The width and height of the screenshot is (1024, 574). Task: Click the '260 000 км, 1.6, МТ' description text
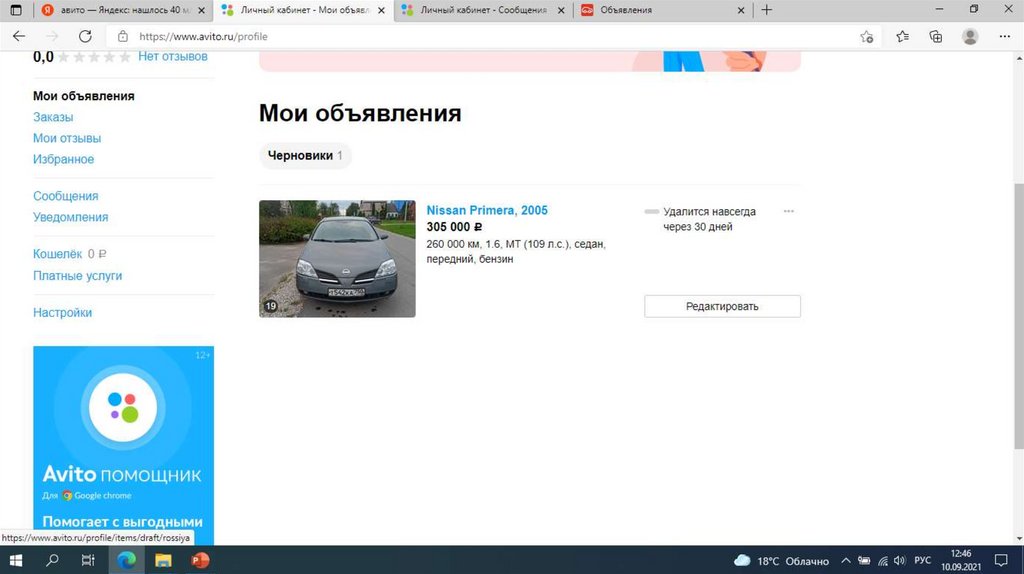(x=516, y=251)
